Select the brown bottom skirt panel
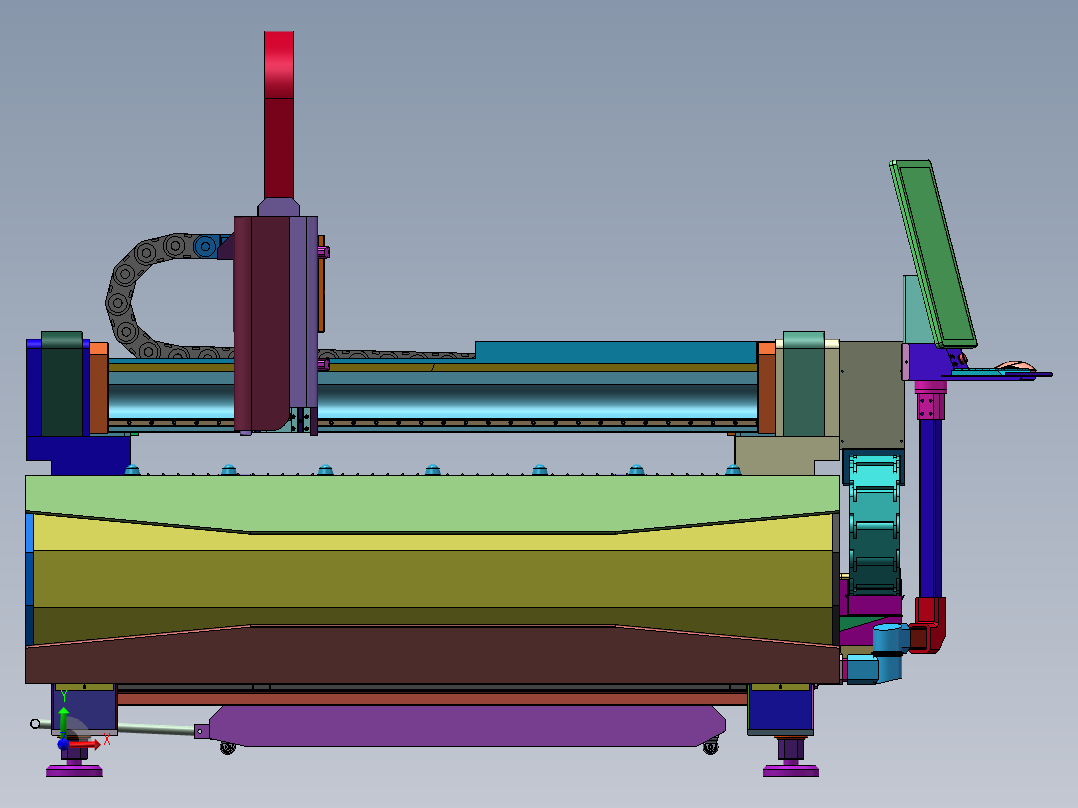Screen dimensions: 1078x808 432,657
